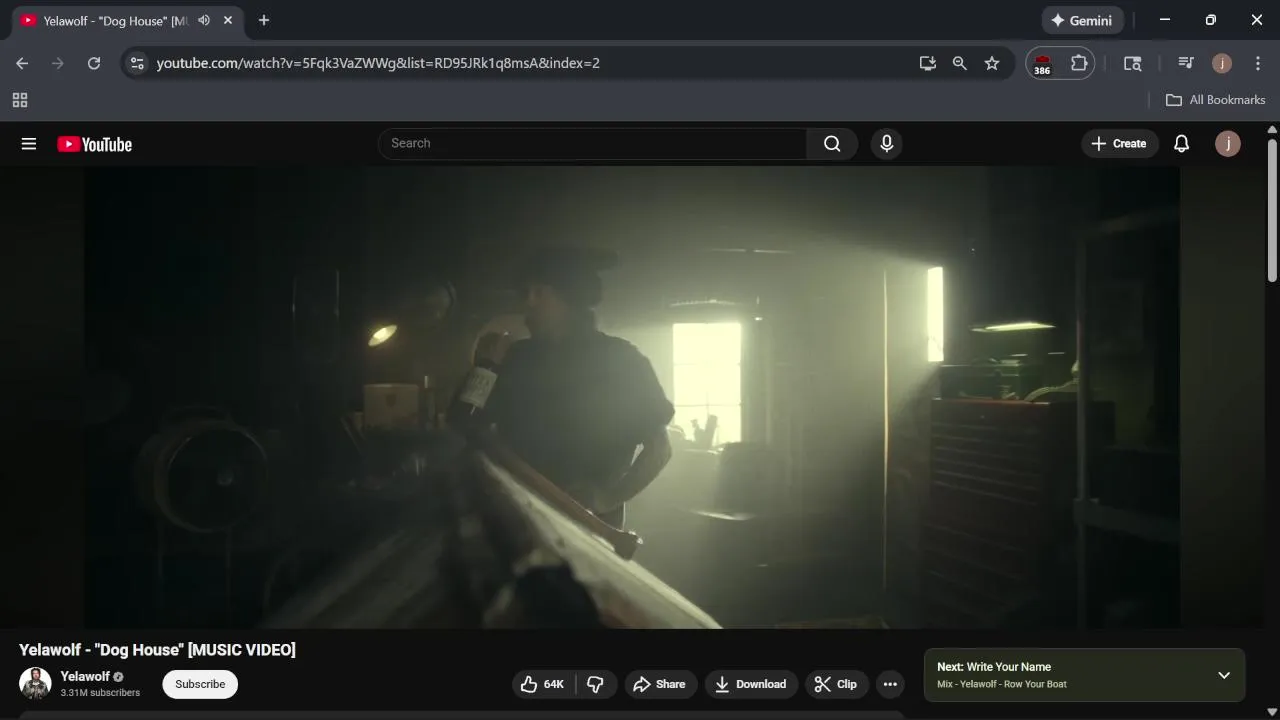Open media controls icon in toolbar
Viewport: 1280px width, 720px height.
(x=1186, y=63)
